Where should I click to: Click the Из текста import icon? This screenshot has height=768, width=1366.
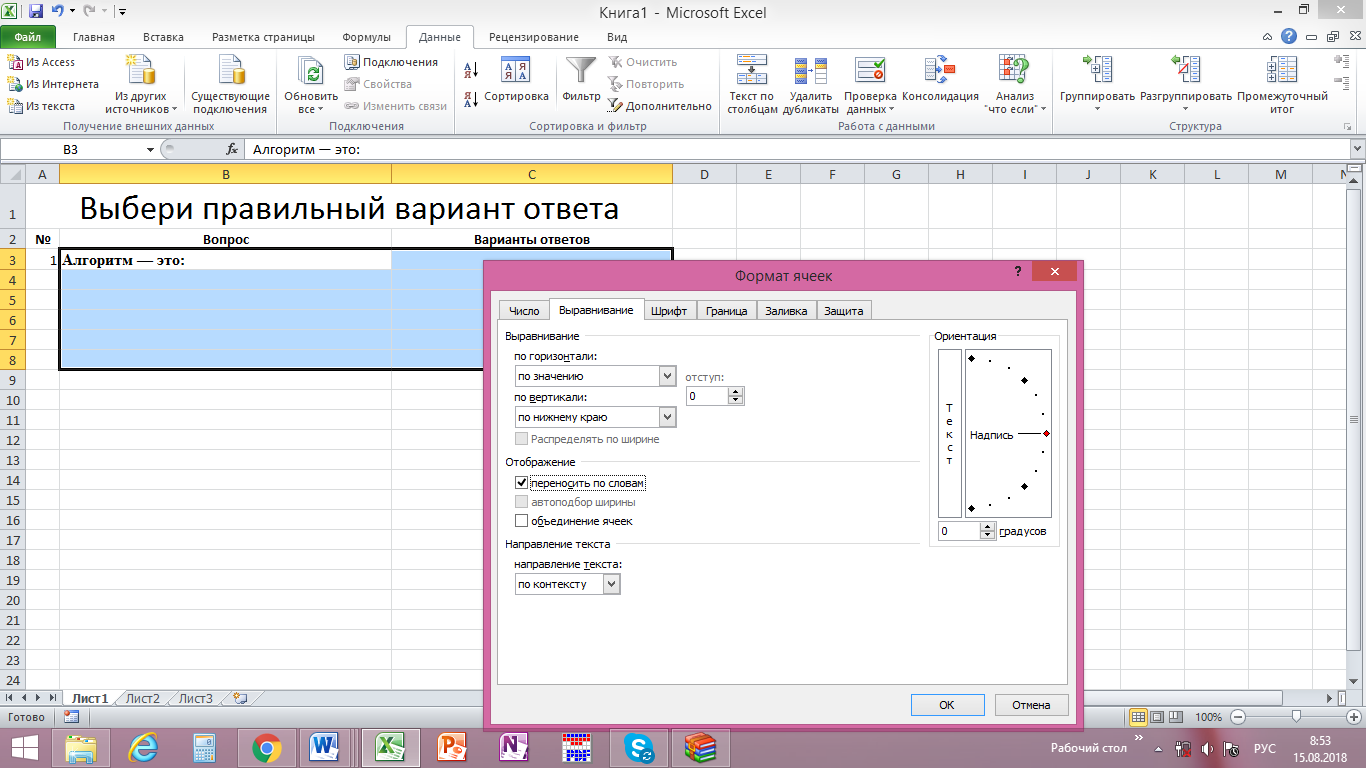pos(15,106)
